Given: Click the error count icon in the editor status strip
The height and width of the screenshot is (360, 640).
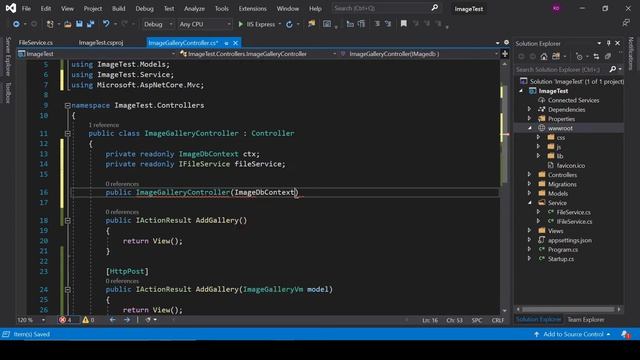Looking at the screenshot, I should point(62,320).
